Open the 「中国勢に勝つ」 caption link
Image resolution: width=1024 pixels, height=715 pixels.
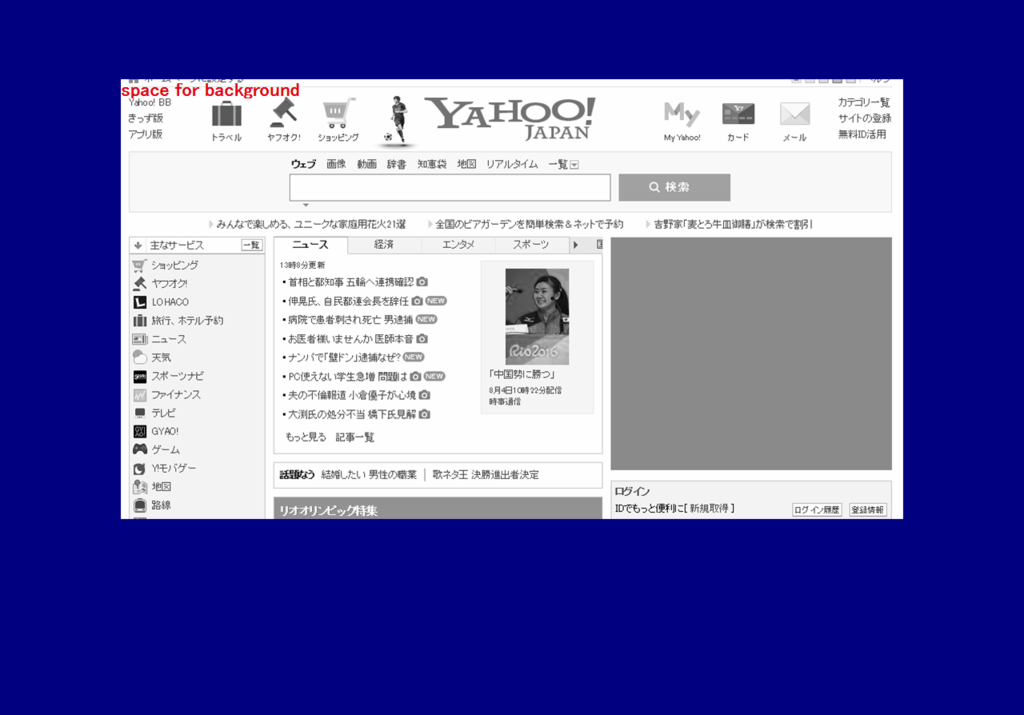click(522, 375)
